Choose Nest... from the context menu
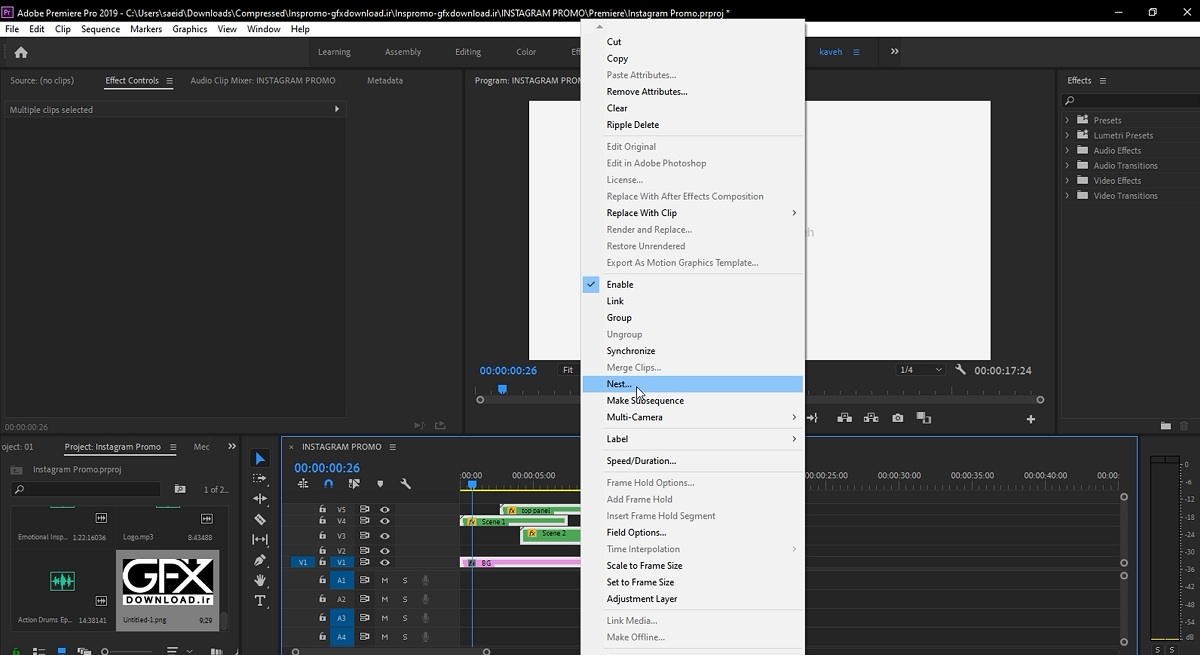 click(619, 384)
